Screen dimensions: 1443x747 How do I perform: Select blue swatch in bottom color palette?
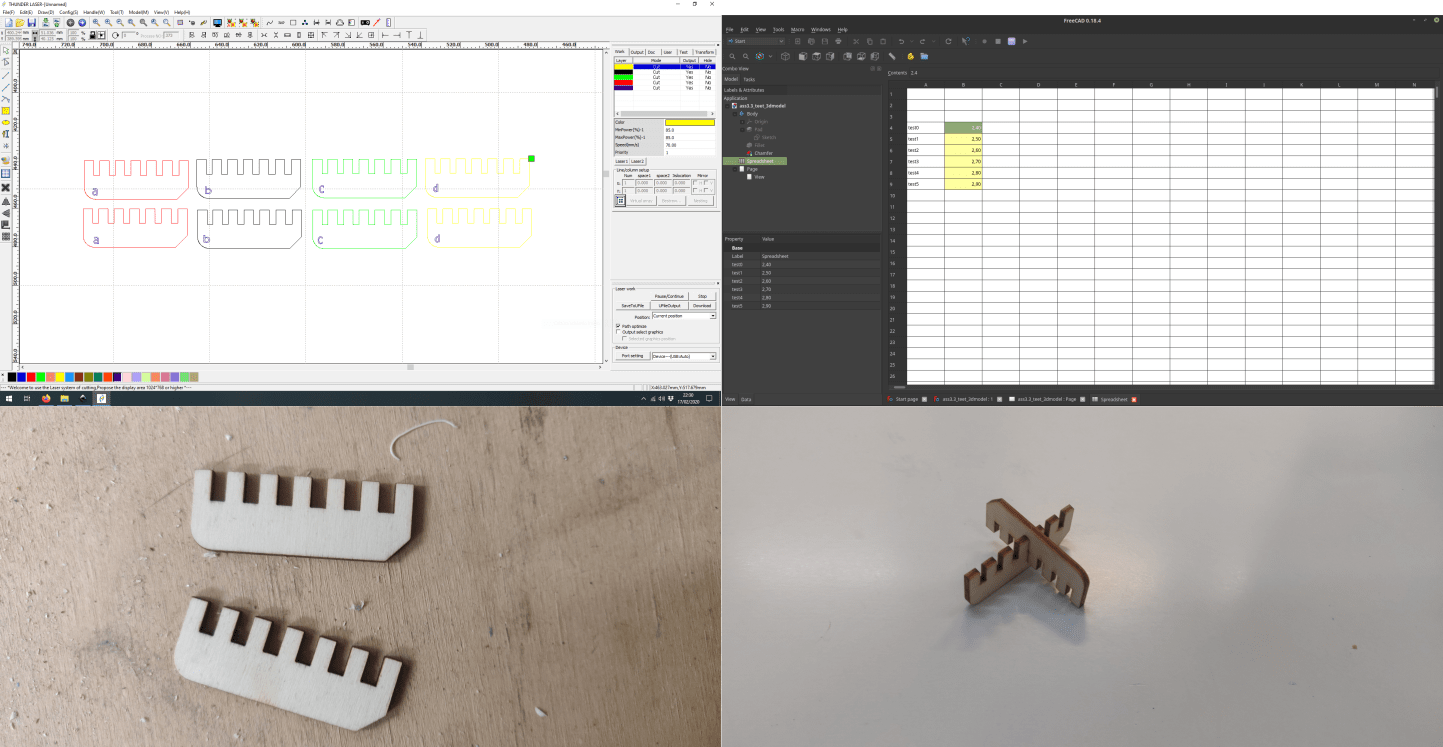(22, 377)
